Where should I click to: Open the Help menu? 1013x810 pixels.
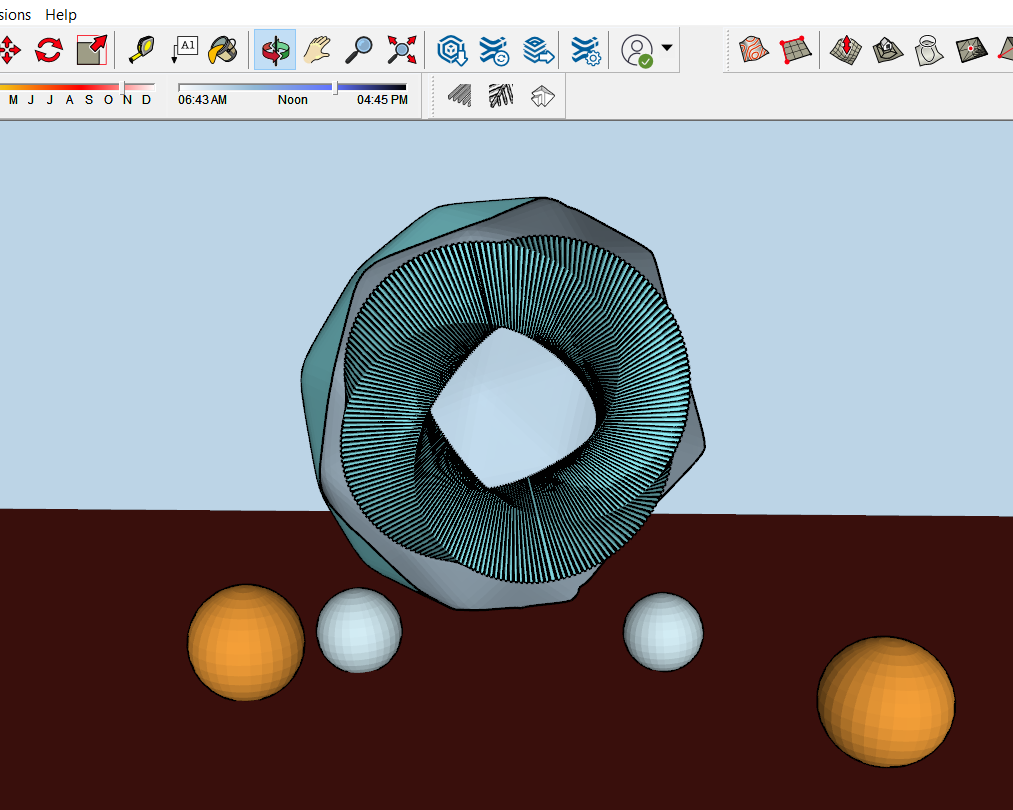tap(61, 15)
